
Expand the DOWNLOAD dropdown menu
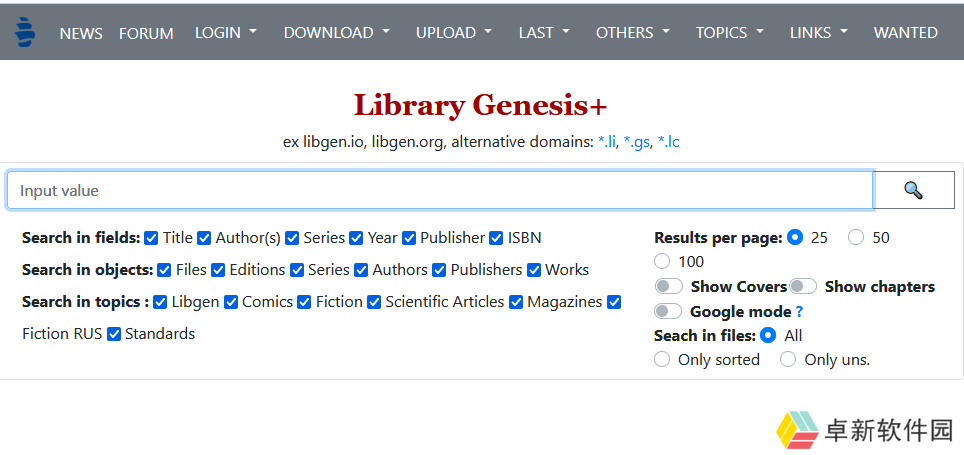336,33
